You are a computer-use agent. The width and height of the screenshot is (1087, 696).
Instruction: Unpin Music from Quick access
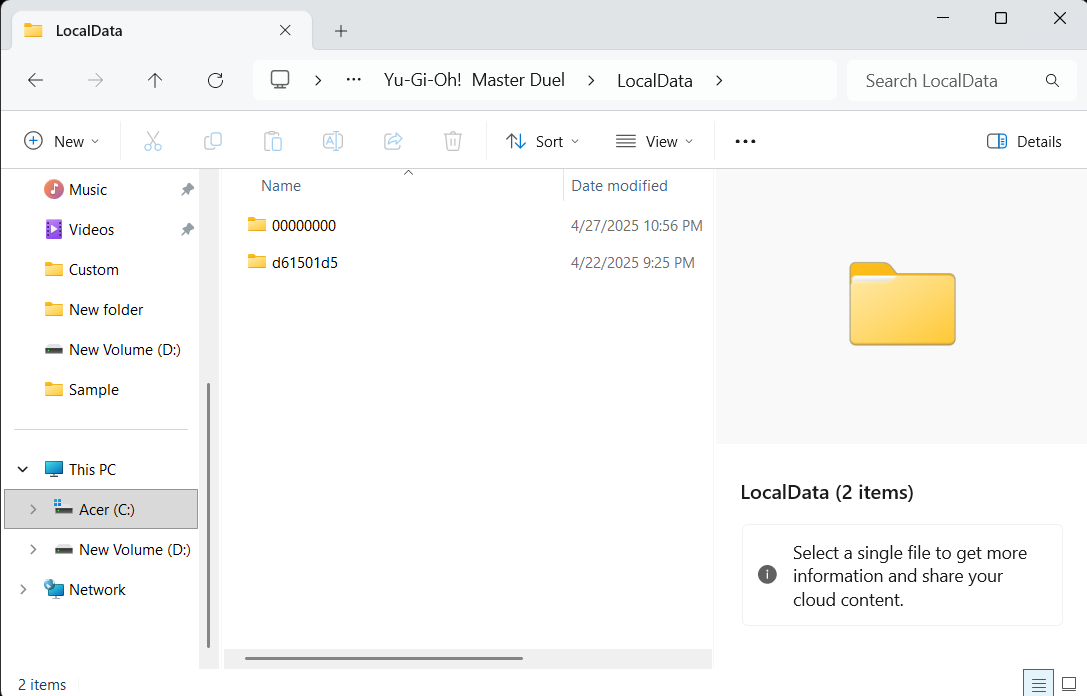click(x=187, y=189)
